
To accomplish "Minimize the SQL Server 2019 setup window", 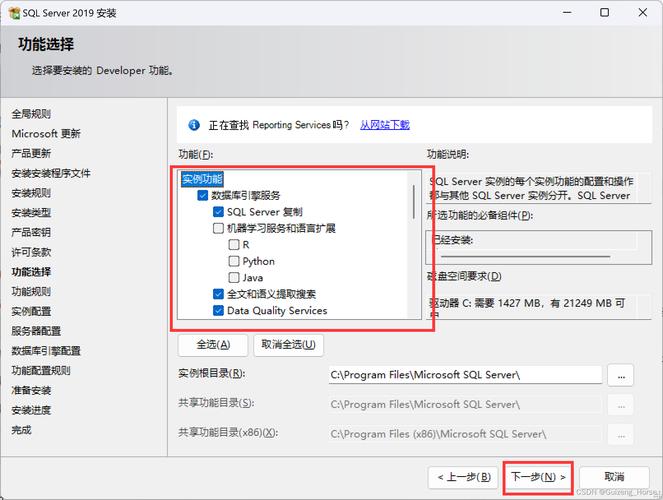I will point(567,13).
